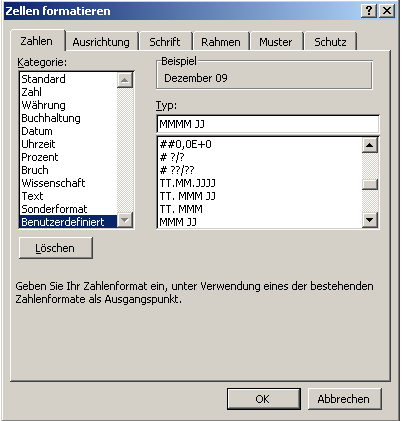Click the help question mark icon
402x421 pixels.
(x=369, y=11)
